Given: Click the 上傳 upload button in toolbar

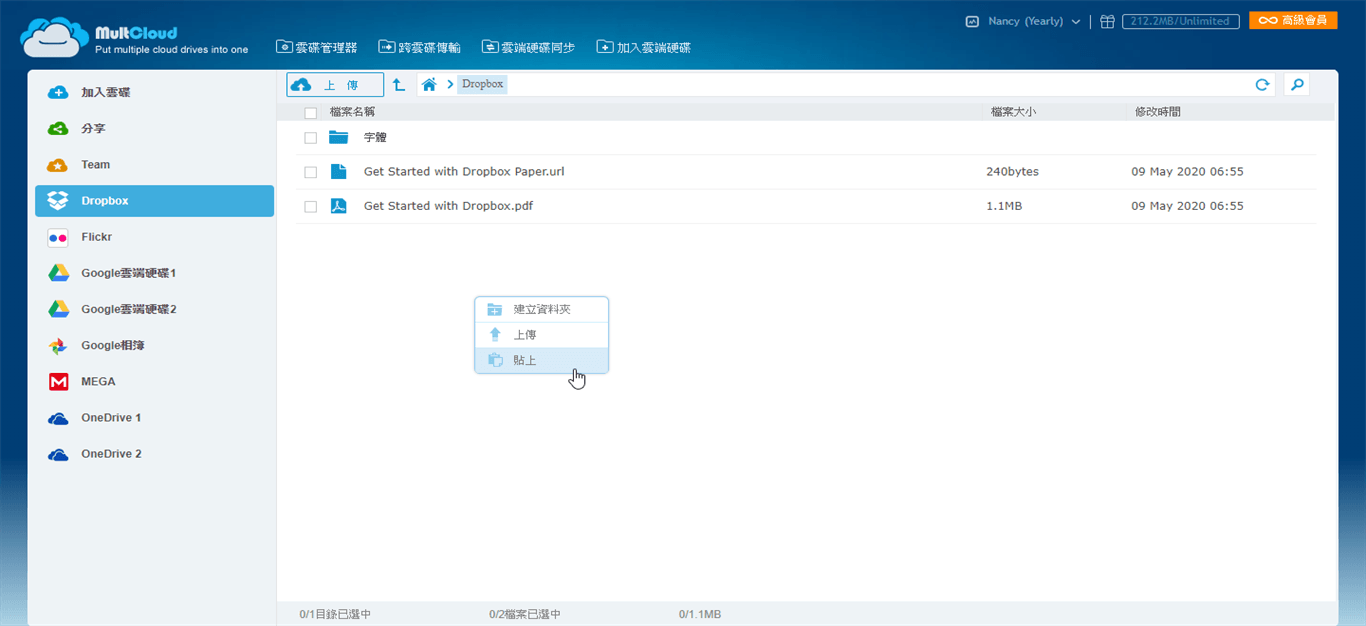Looking at the screenshot, I should (x=335, y=85).
